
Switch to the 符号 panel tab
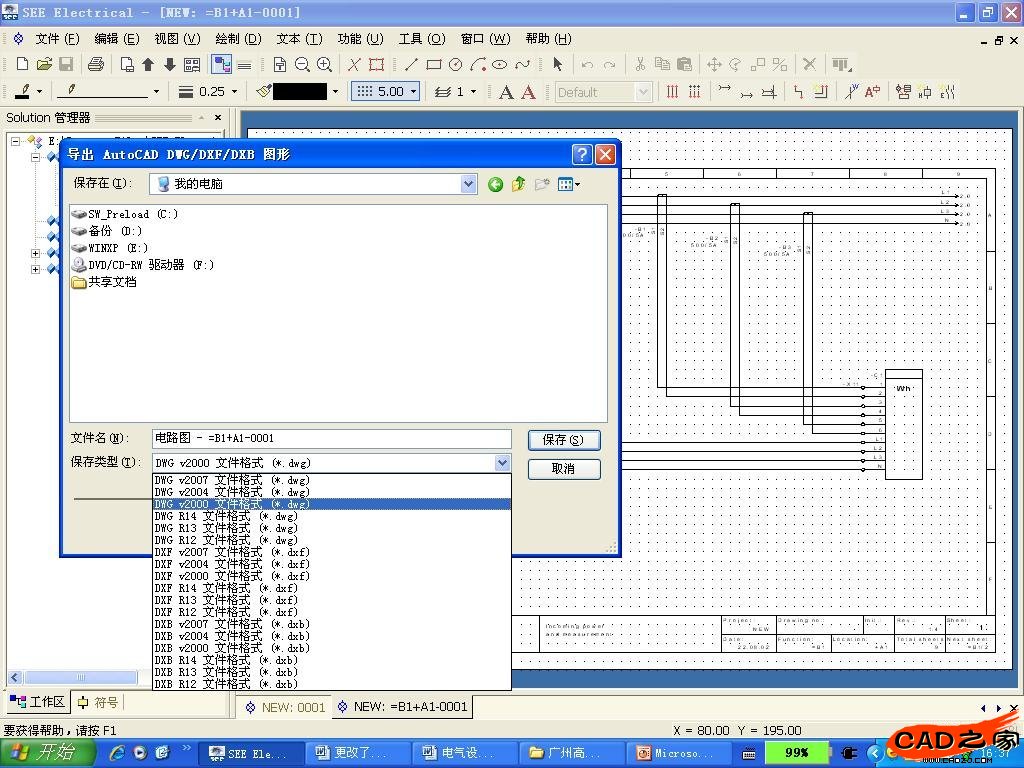tap(98, 702)
